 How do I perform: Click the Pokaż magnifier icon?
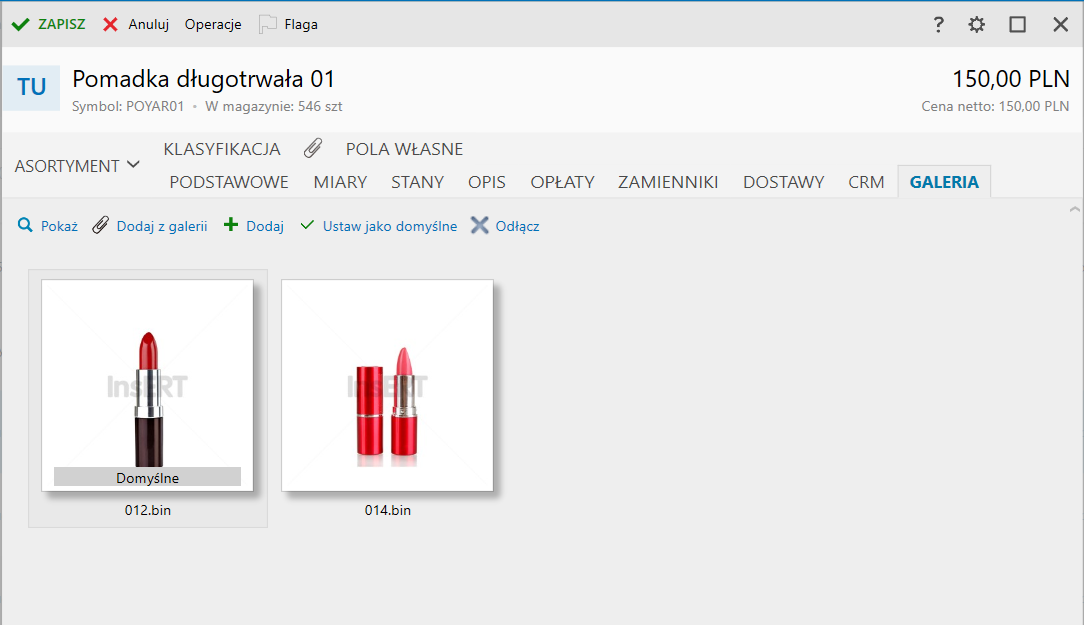pos(26,226)
